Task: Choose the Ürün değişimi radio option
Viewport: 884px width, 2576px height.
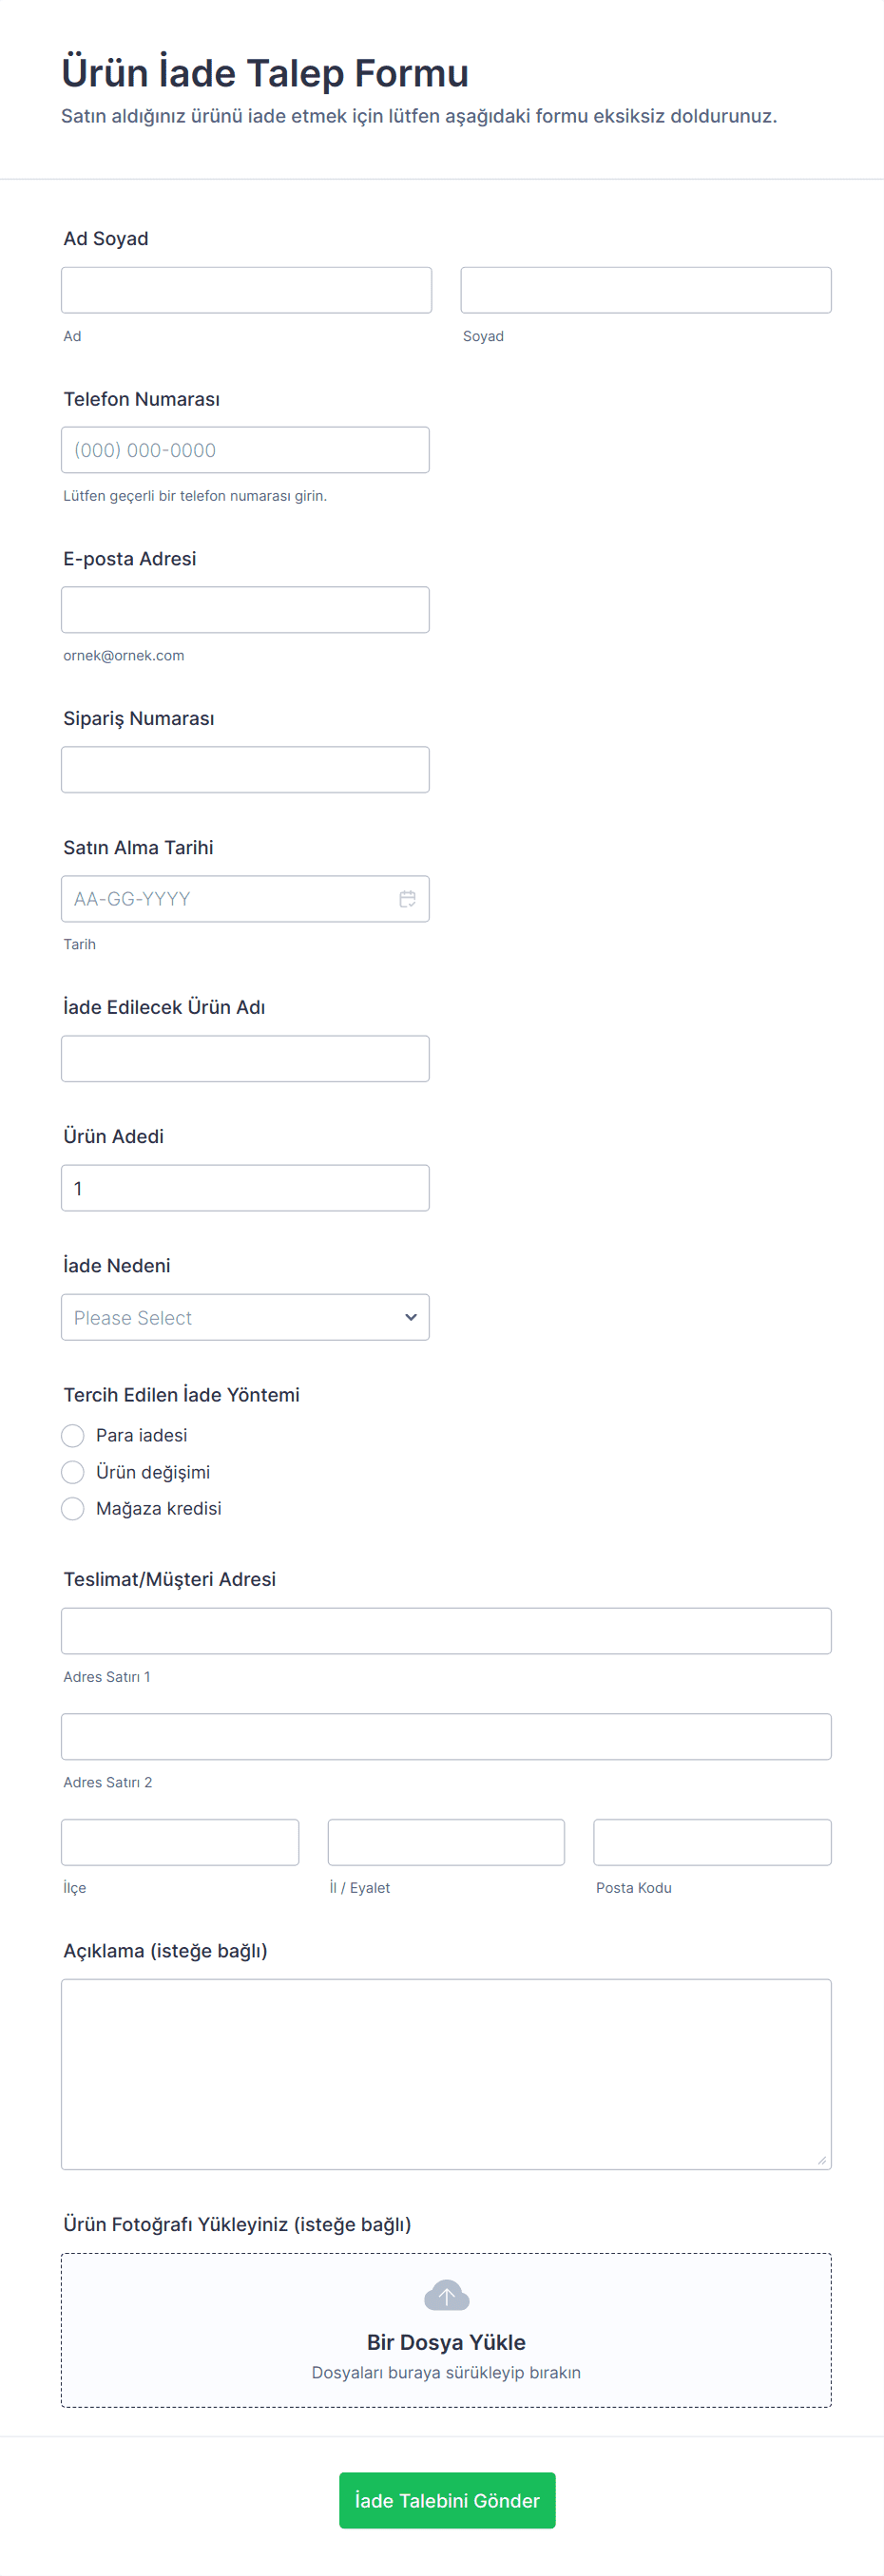Action: click(x=73, y=1472)
